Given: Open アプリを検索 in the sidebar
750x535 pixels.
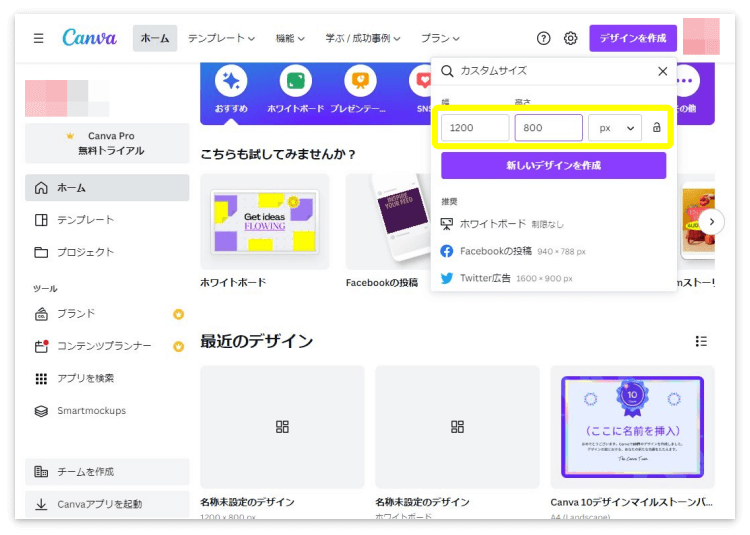Looking at the screenshot, I should 107,379.
